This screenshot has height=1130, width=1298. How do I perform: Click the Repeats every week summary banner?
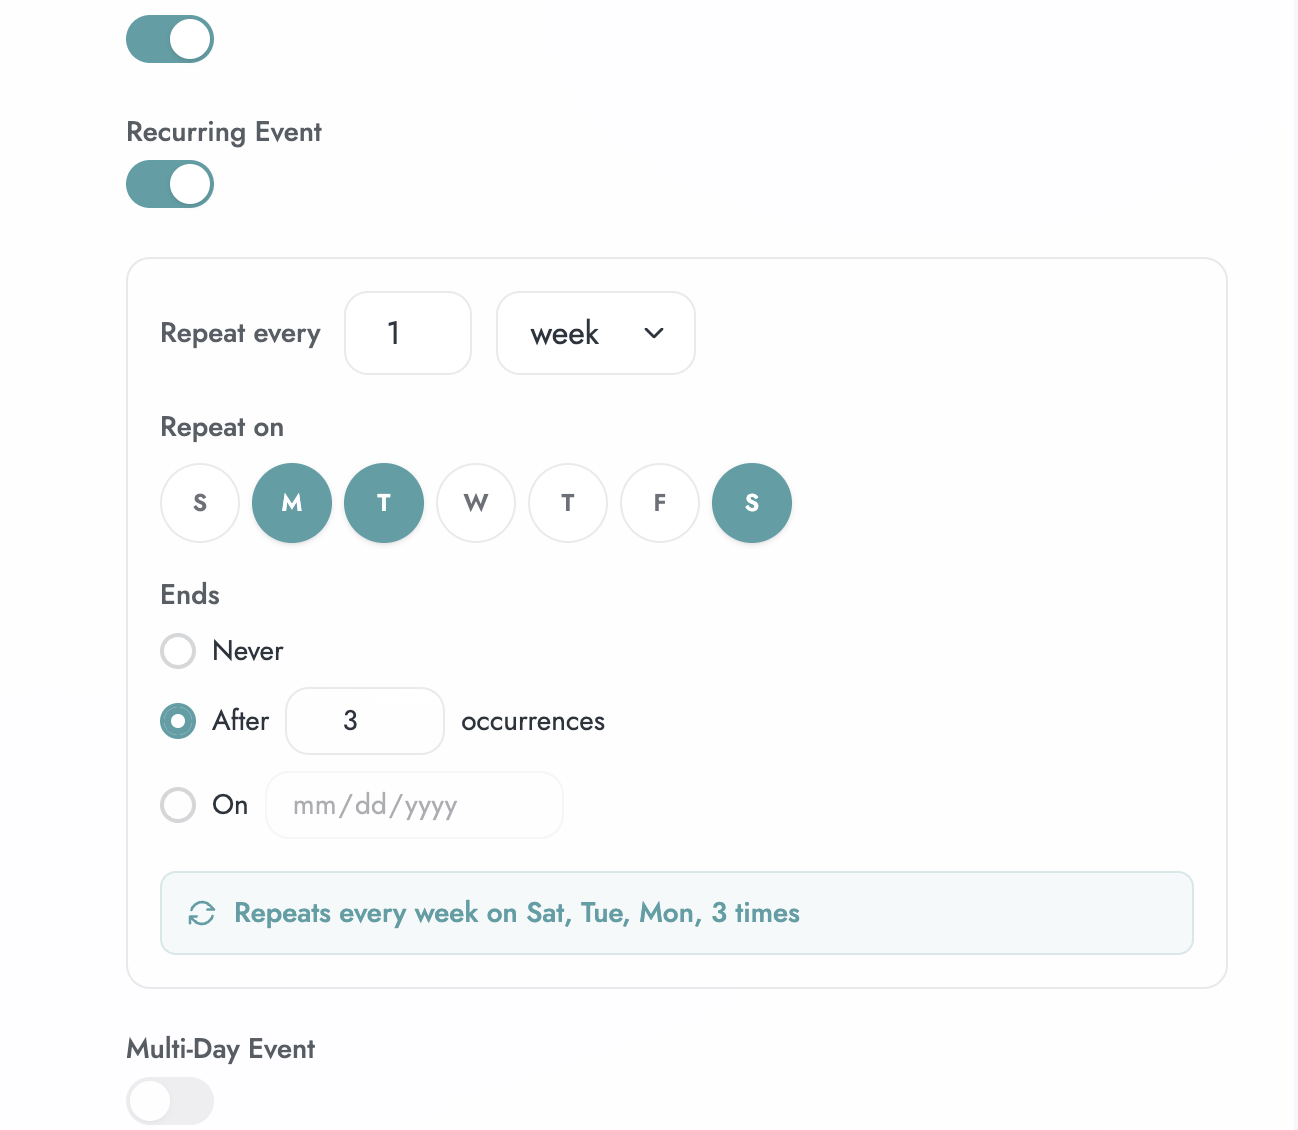point(676,913)
